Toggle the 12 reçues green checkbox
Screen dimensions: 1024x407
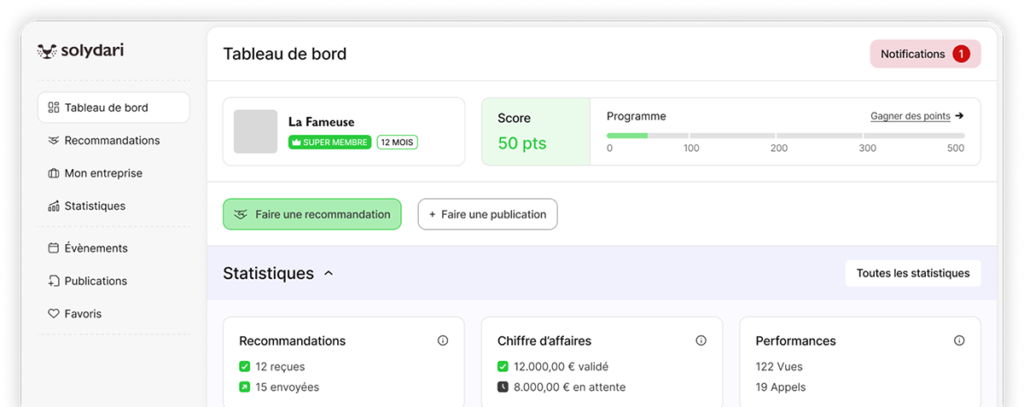pyautogui.click(x=245, y=367)
